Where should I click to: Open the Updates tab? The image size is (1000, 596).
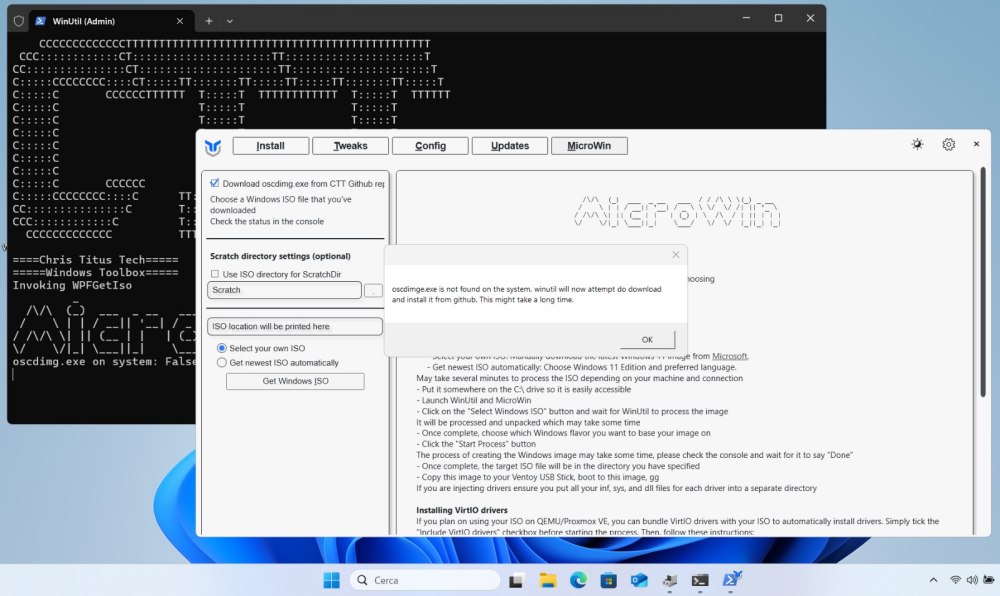510,146
